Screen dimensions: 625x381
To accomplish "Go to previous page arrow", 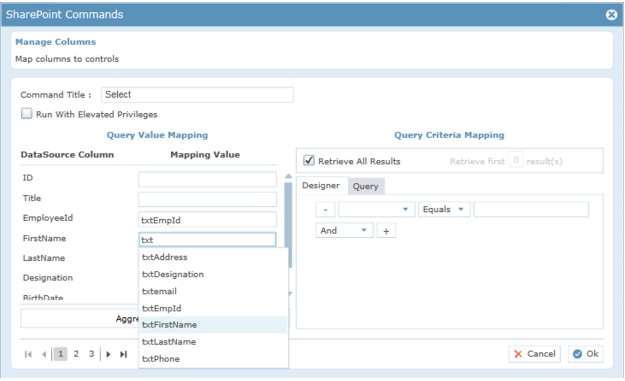I will 44,354.
